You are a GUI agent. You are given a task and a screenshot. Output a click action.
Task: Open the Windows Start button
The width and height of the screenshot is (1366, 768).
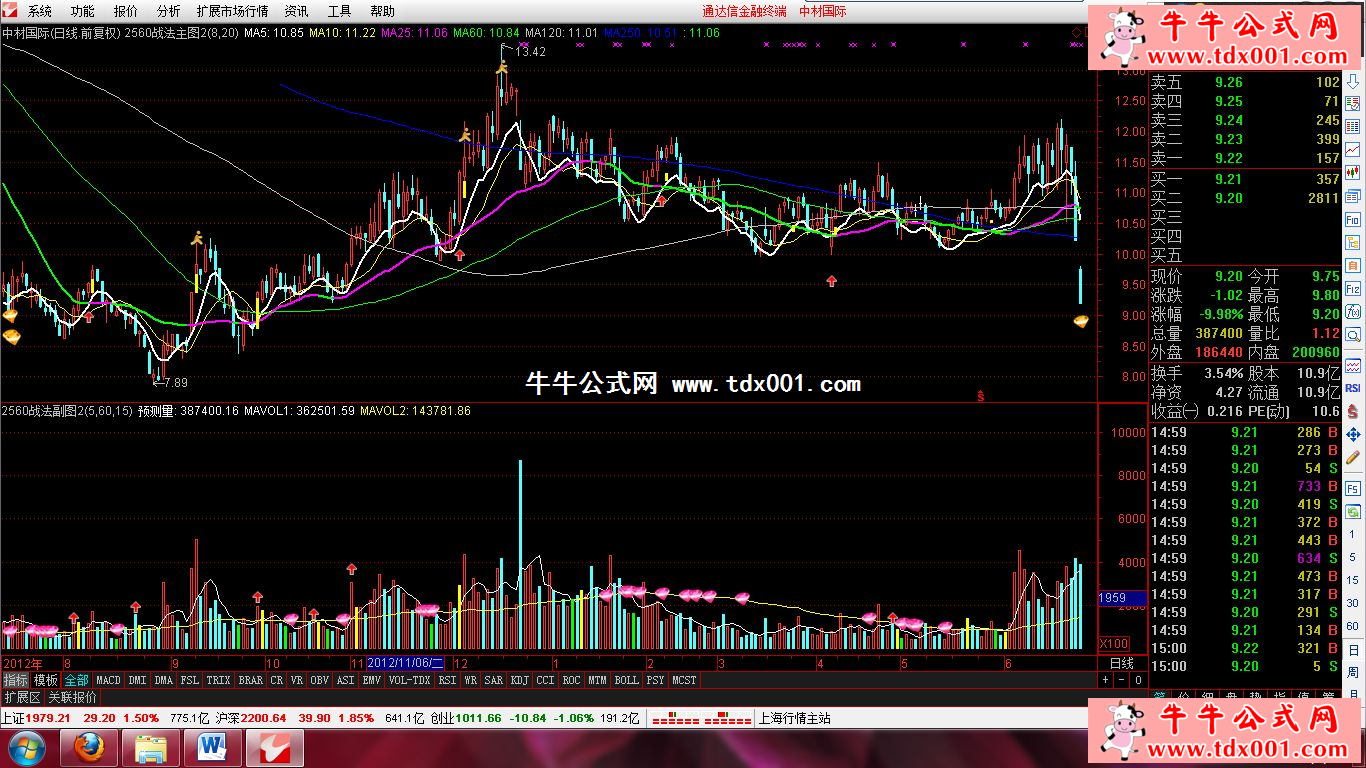click(25, 748)
